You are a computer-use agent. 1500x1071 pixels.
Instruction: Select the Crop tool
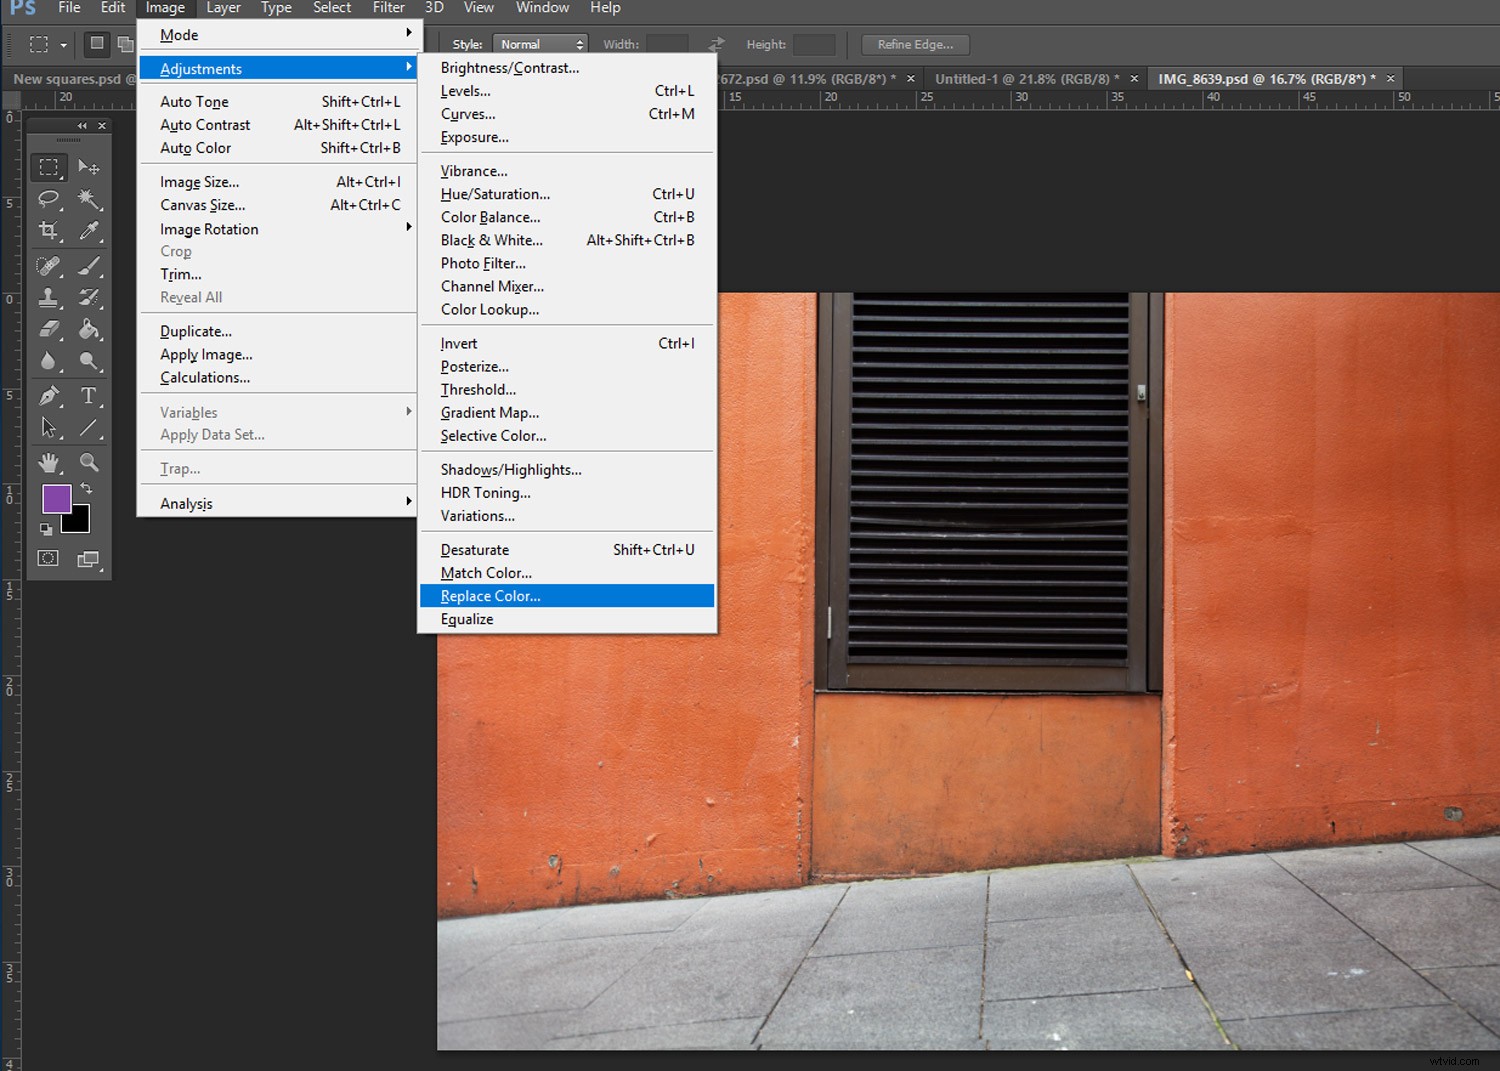(x=49, y=230)
